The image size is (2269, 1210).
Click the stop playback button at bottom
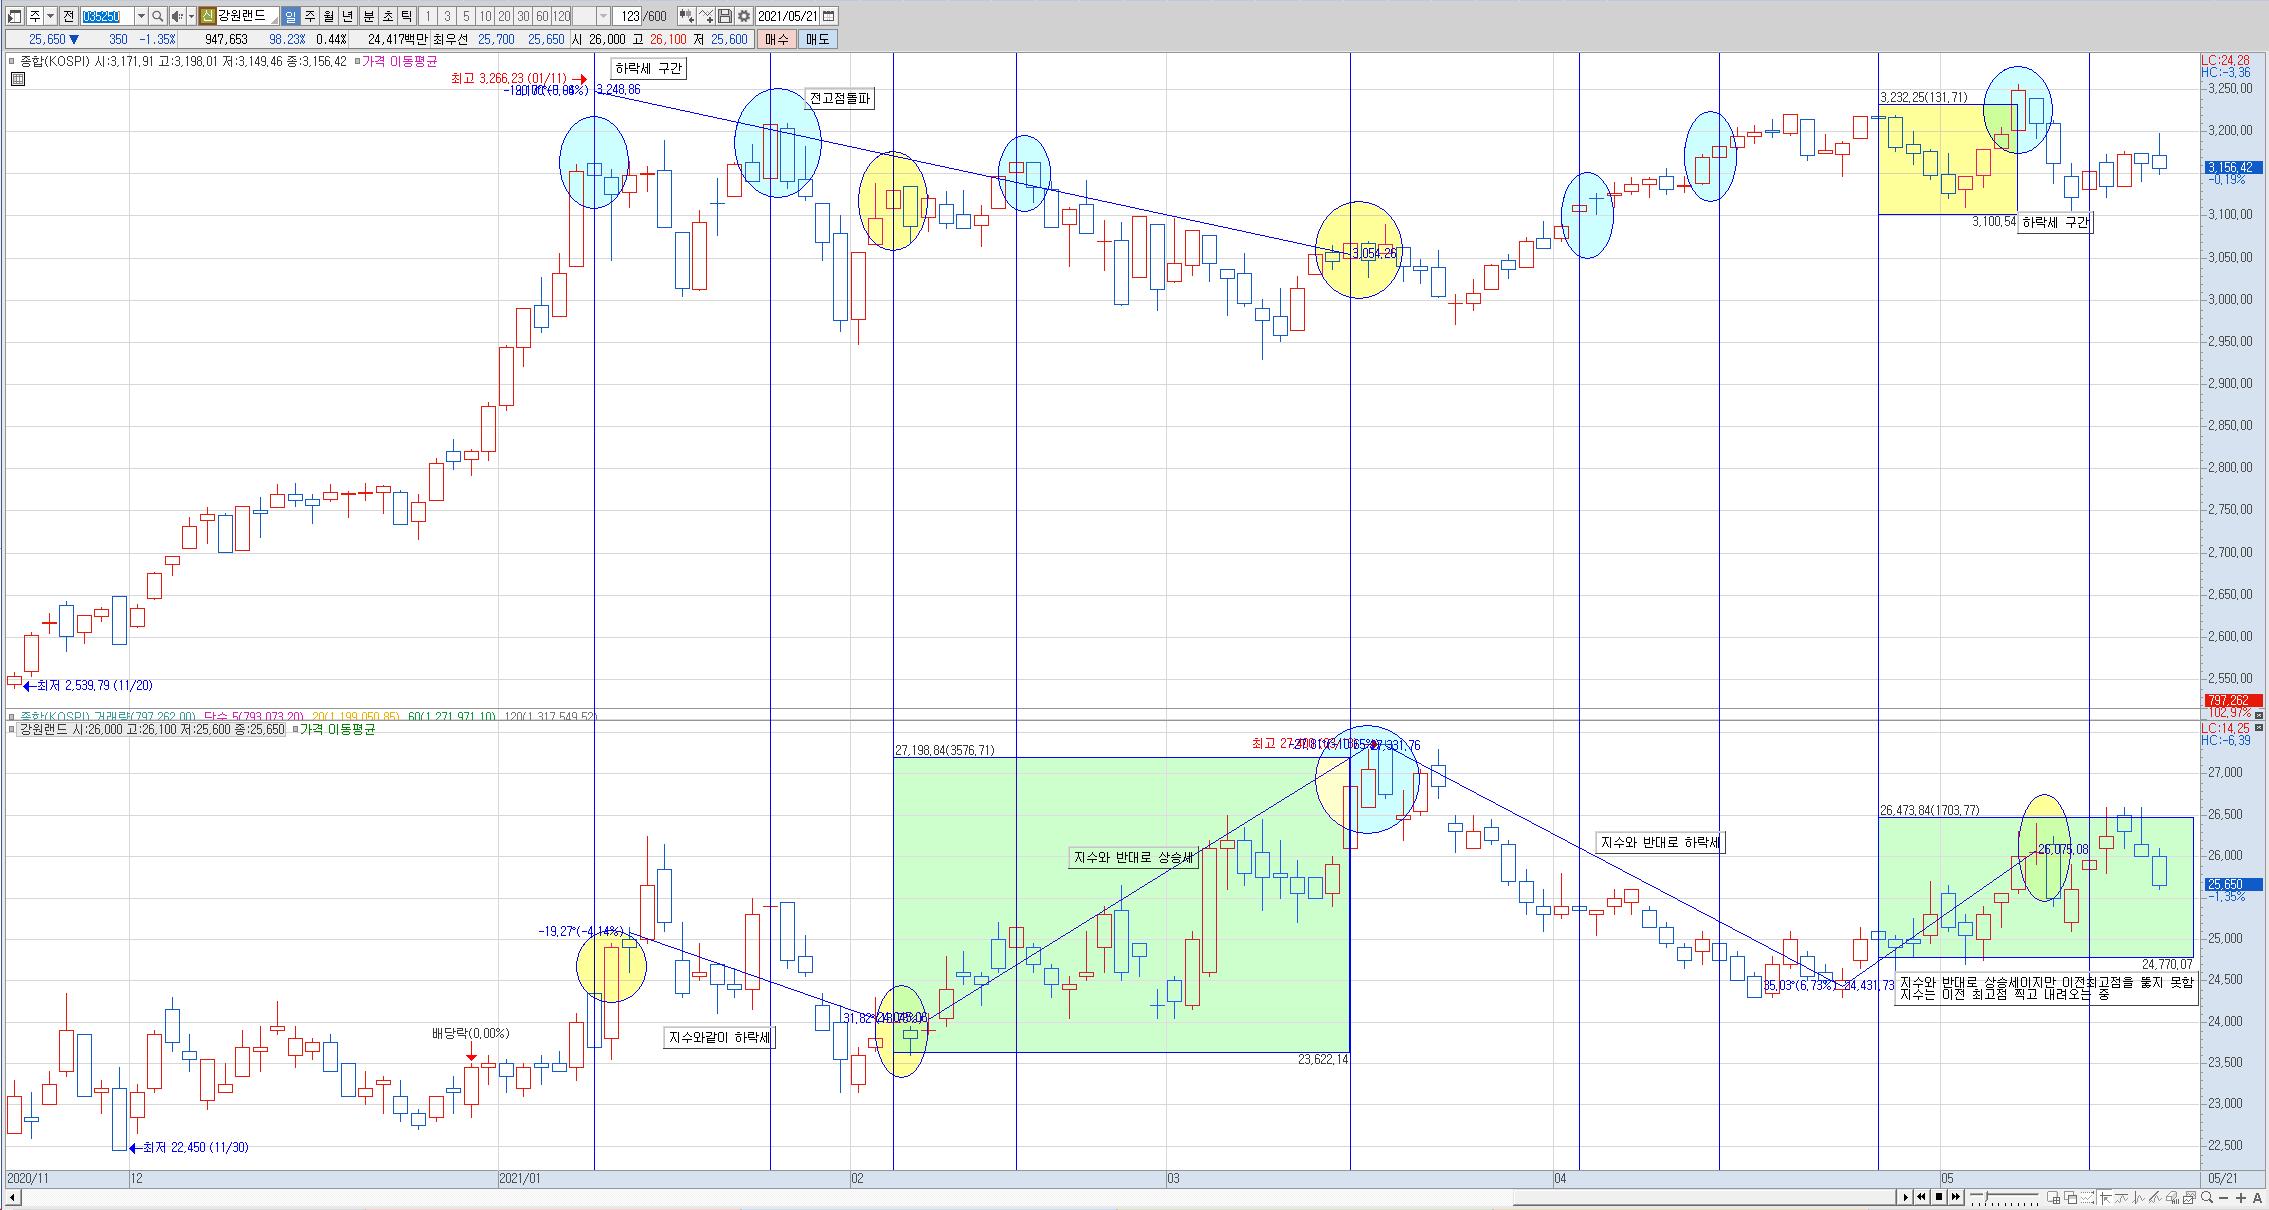pyautogui.click(x=1939, y=1197)
